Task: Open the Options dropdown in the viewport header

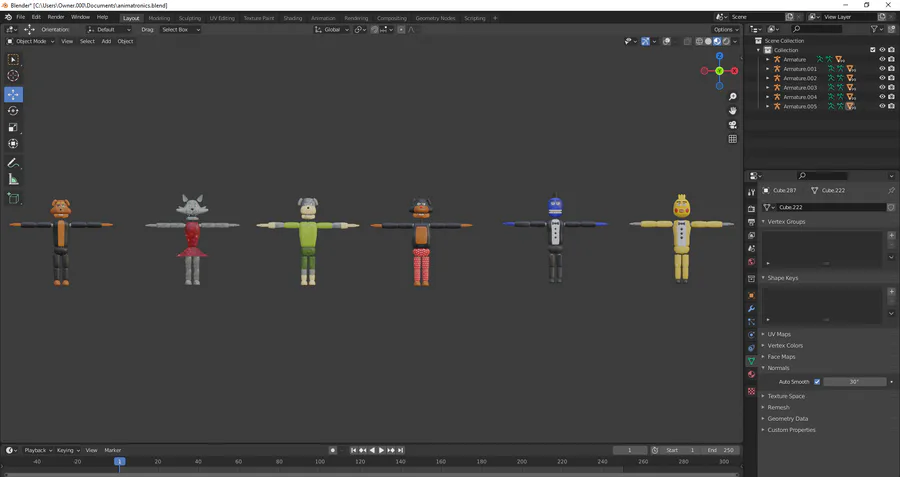Action: click(x=726, y=29)
